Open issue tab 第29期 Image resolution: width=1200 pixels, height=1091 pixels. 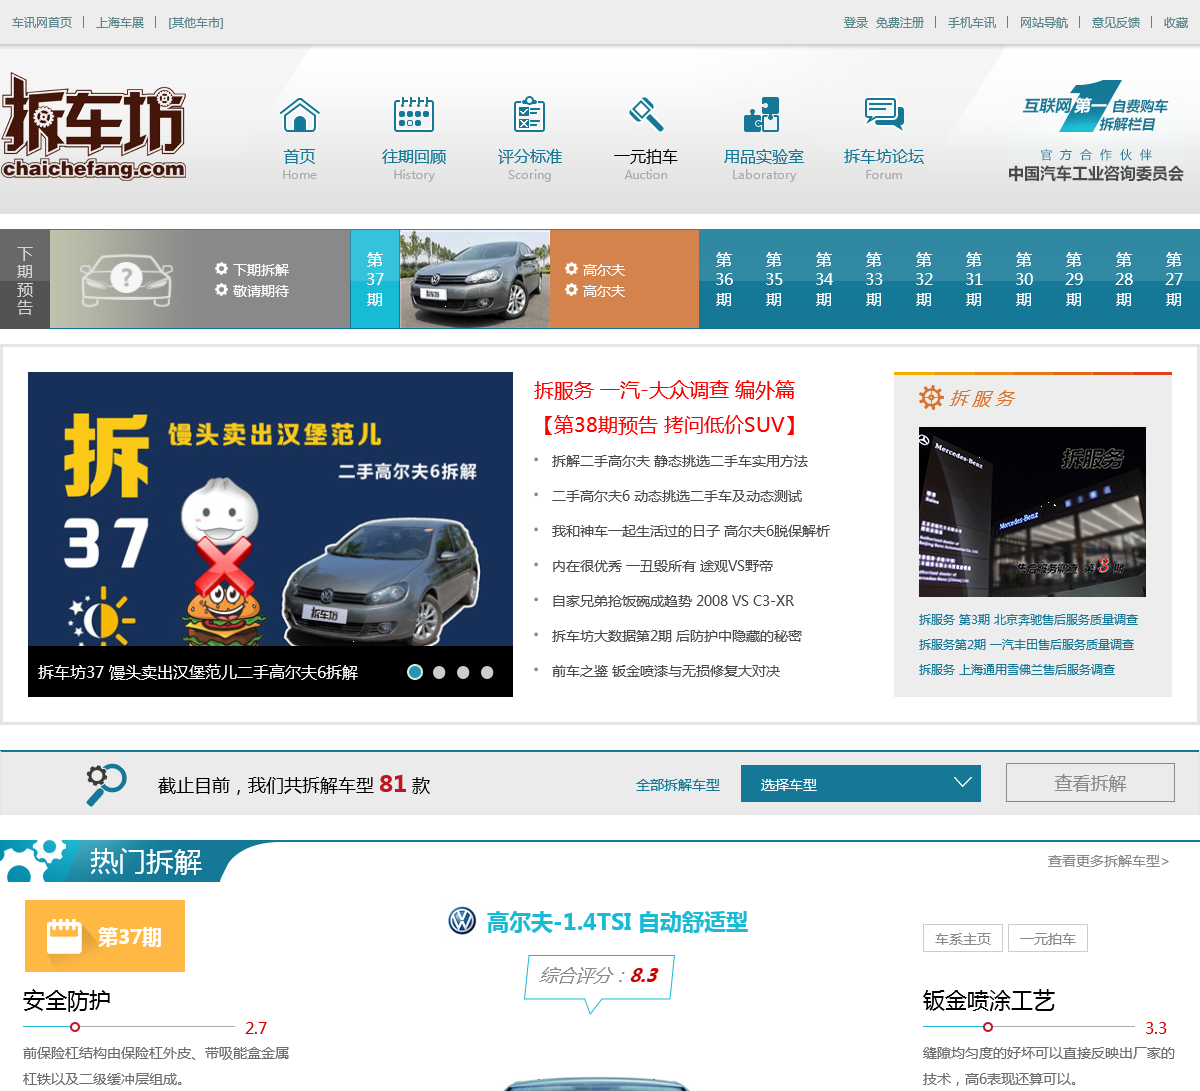(x=1074, y=279)
